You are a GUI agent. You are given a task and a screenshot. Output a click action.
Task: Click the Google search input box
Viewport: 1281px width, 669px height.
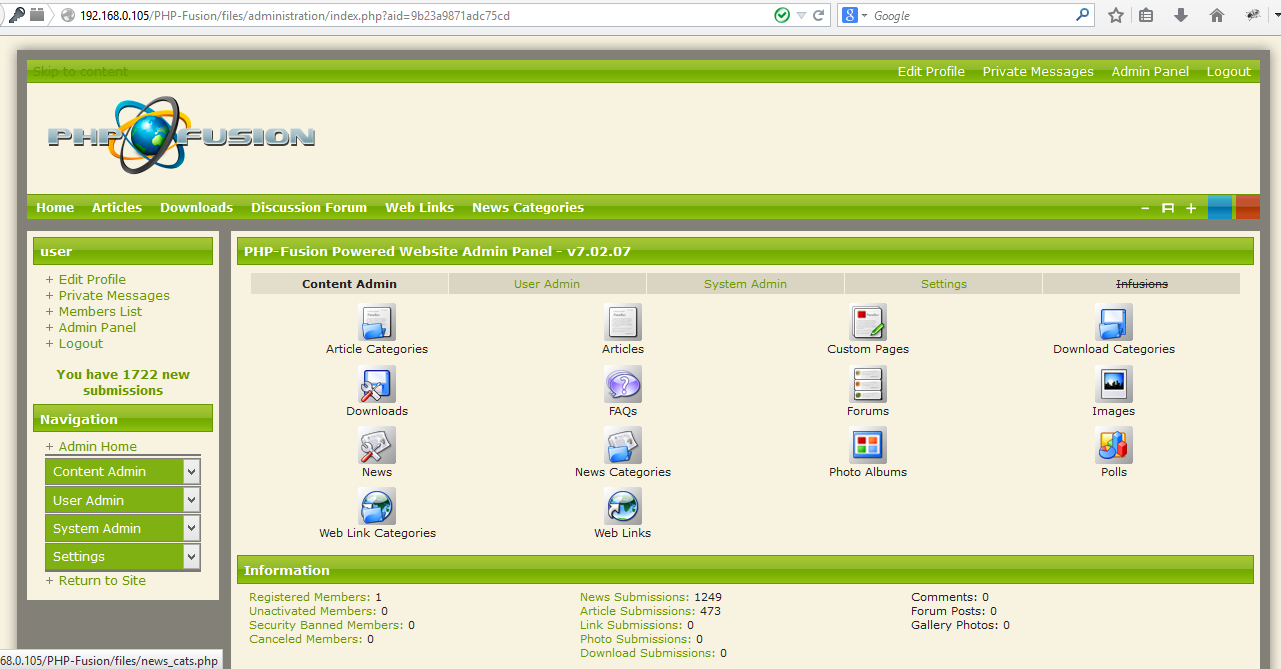tap(972, 15)
